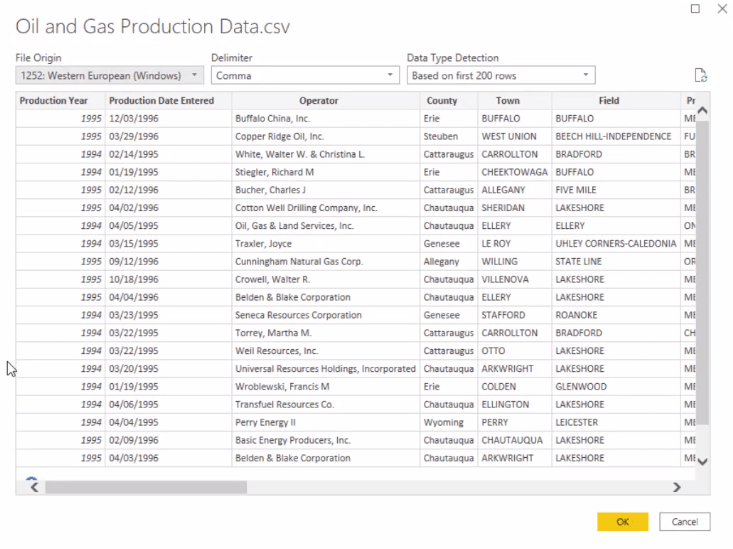Image resolution: width=733 pixels, height=549 pixels.
Task: Click Basic Energy Producers, Inc. cell
Action: coord(326,440)
